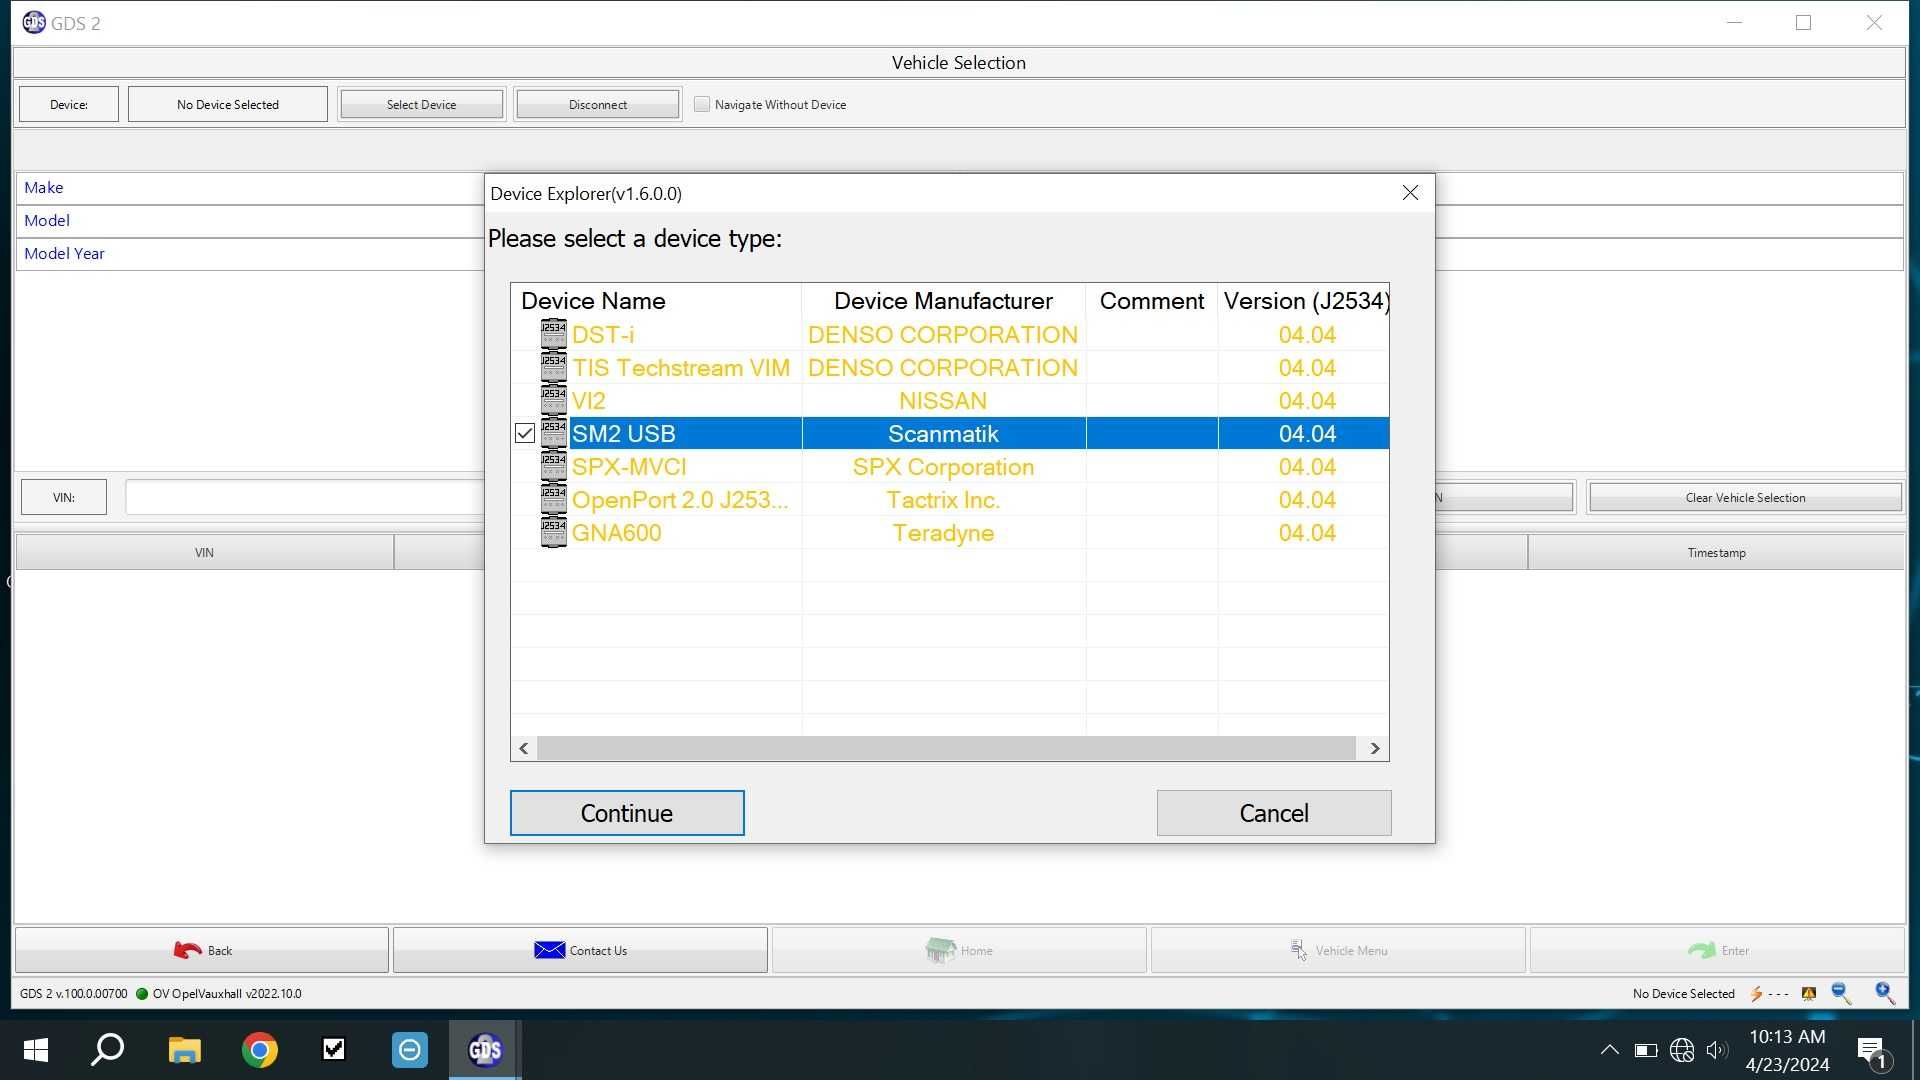Image resolution: width=1920 pixels, height=1080 pixels.
Task: Select VI2 Nissan device
Action: tap(943, 400)
